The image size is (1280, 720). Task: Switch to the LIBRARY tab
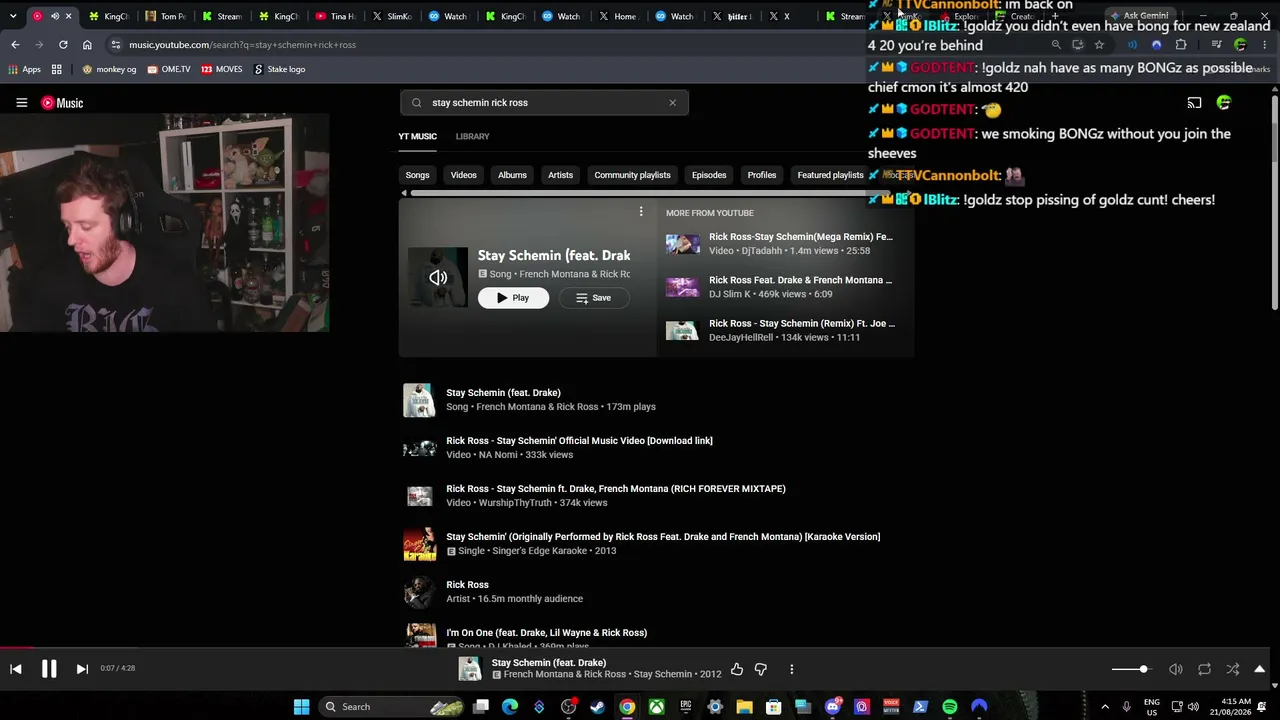[472, 136]
